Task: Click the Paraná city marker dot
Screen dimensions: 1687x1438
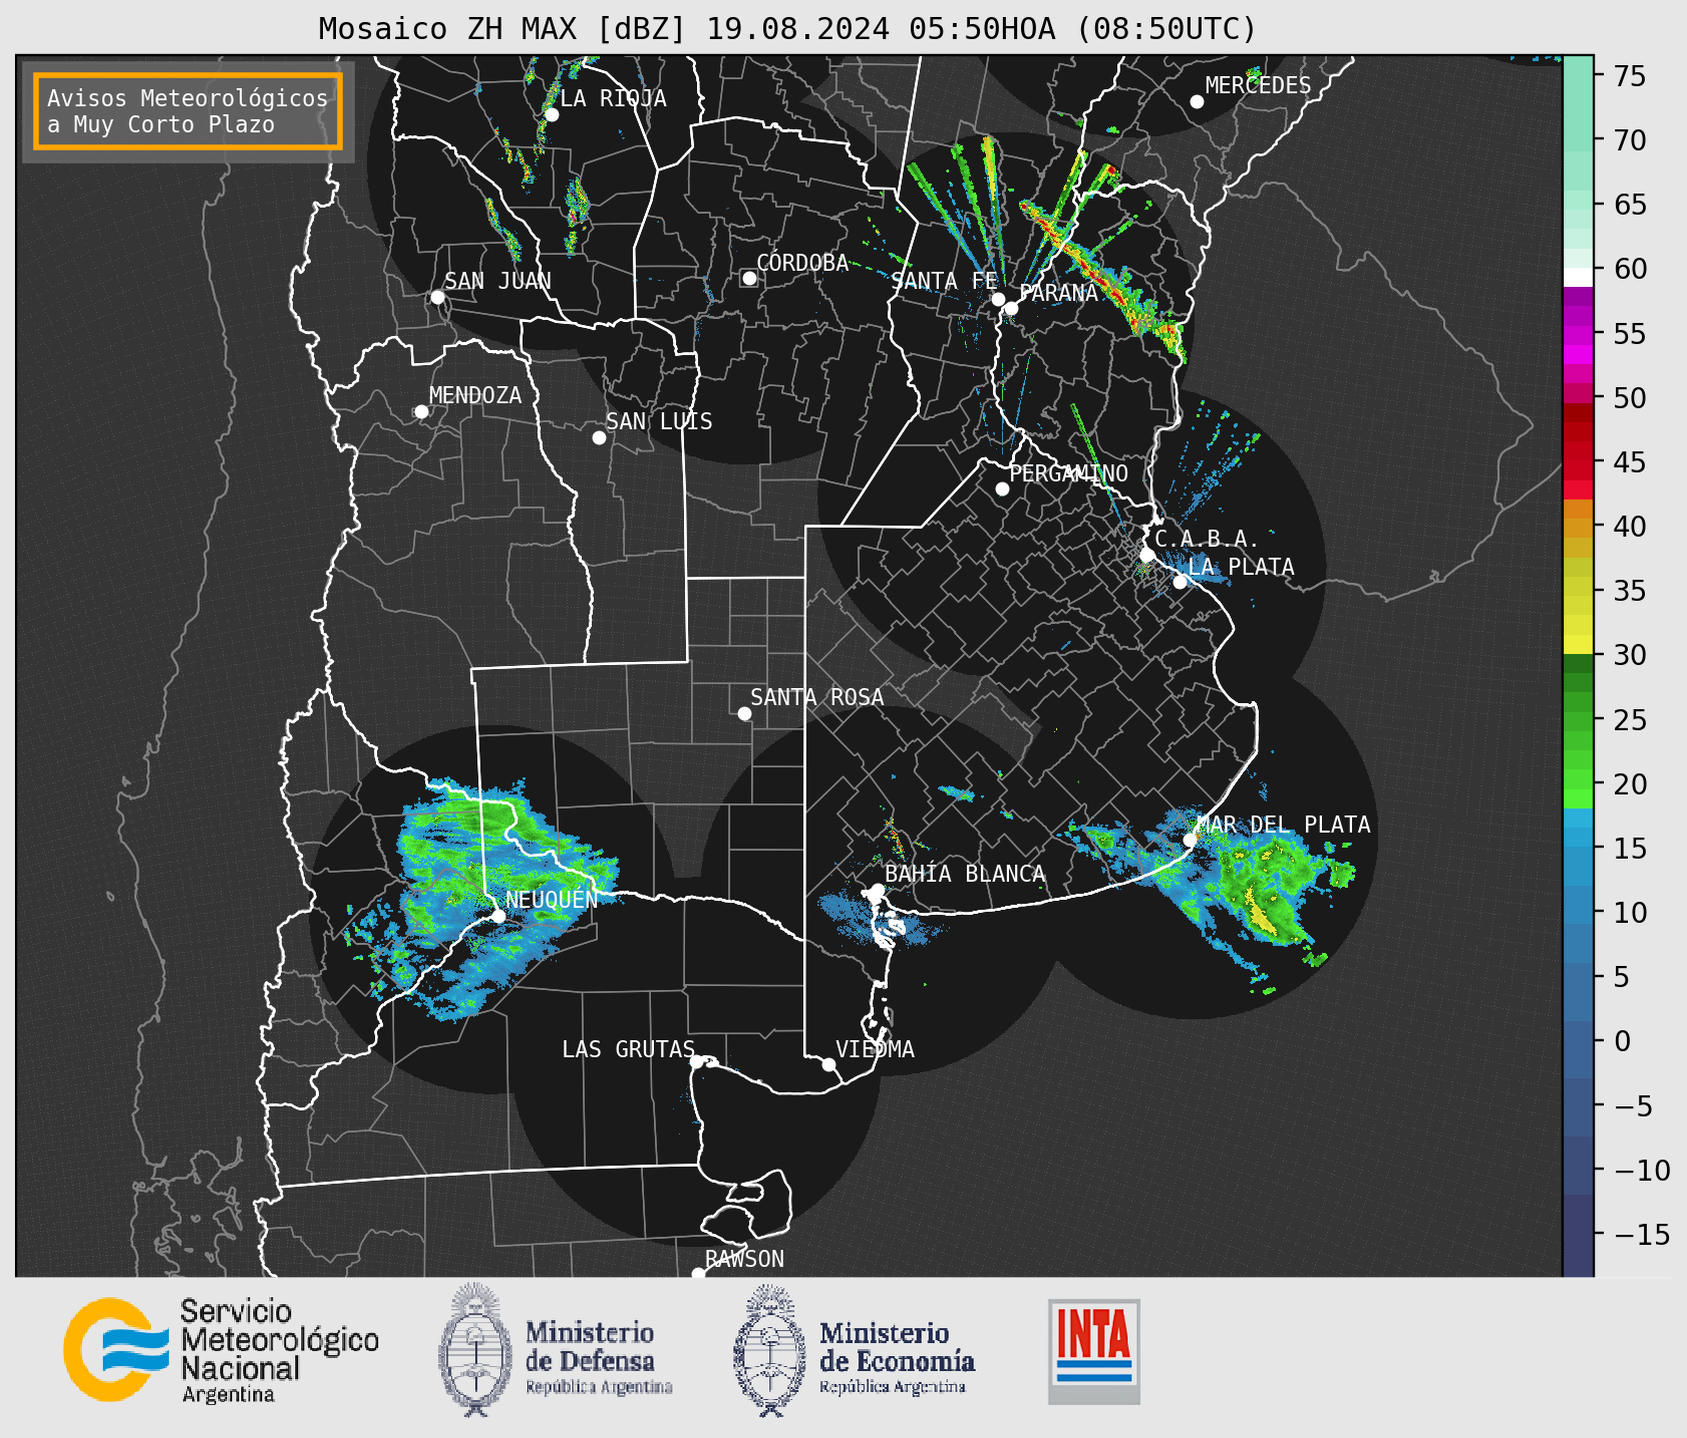Action: (1011, 308)
